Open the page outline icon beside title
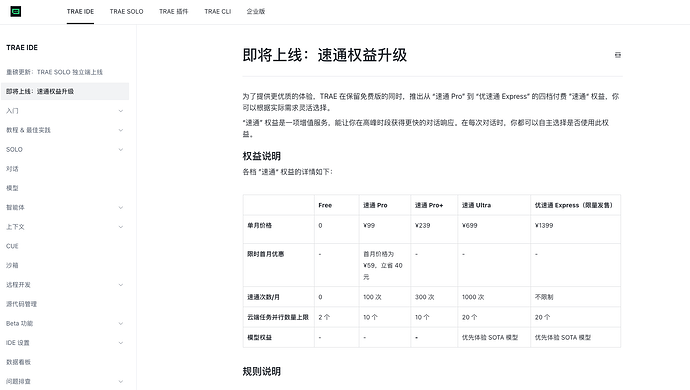 pos(618,55)
